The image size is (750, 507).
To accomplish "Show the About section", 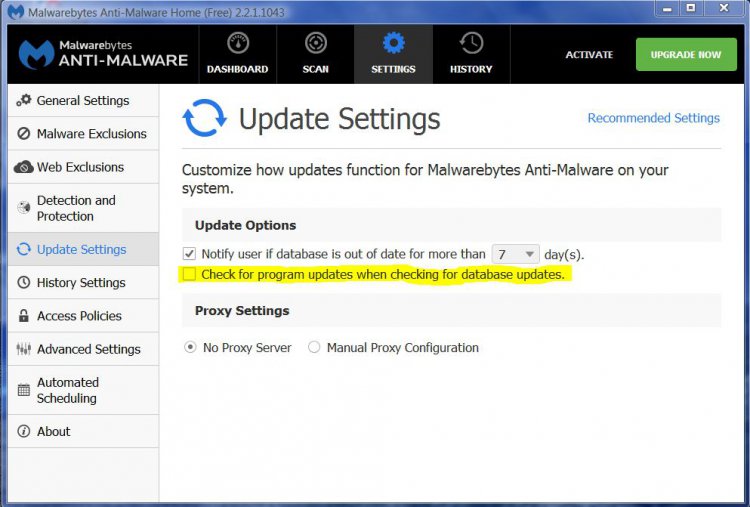I will [x=83, y=431].
